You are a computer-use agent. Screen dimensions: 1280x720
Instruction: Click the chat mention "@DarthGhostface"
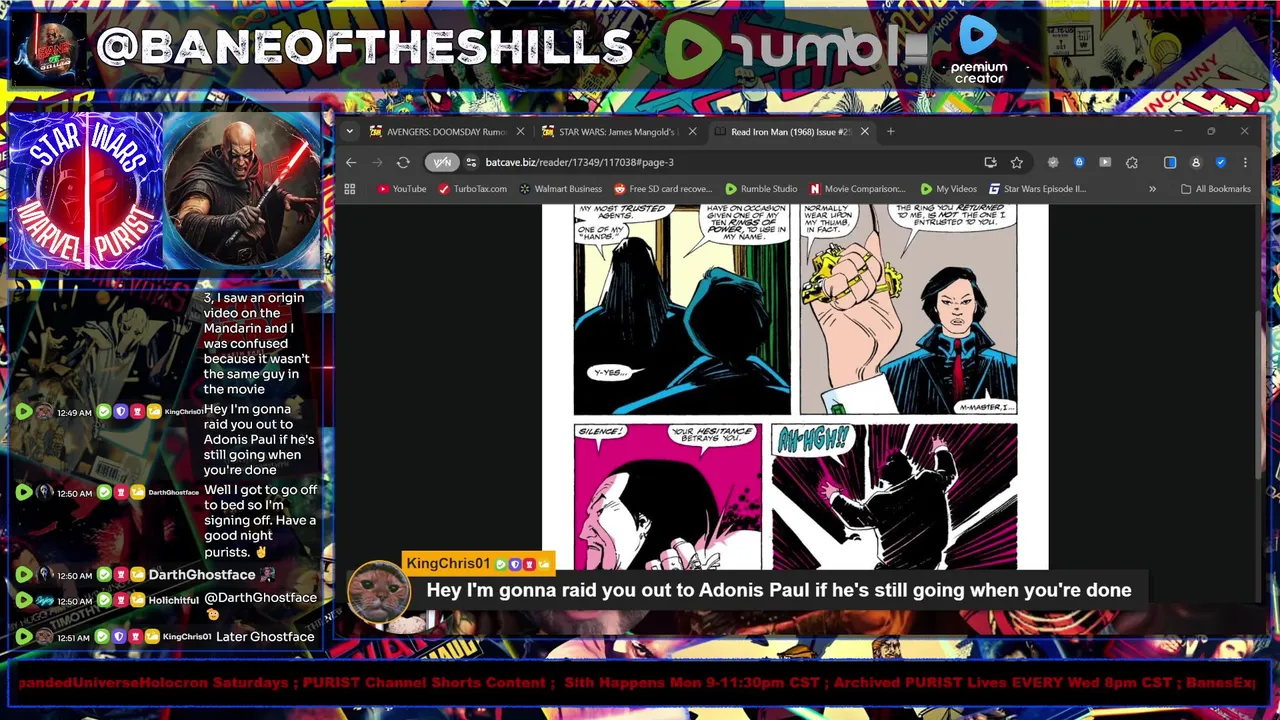point(260,598)
